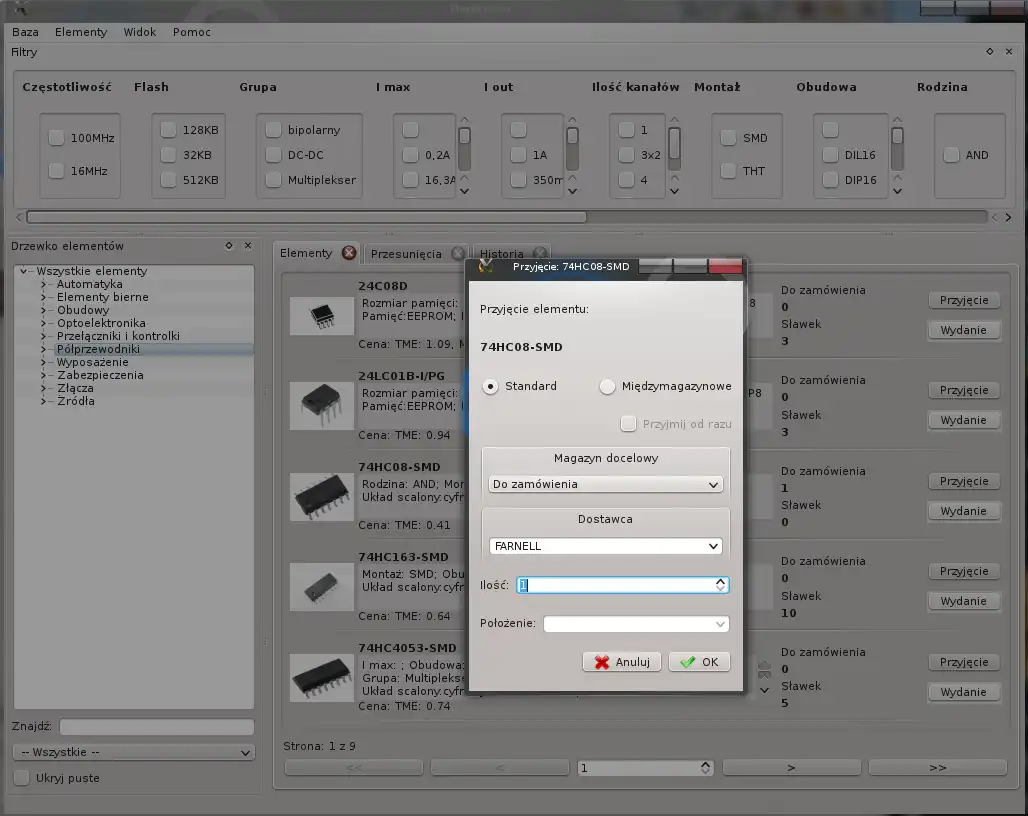
Task: Tick the Ukryj puste checkbox
Action: coord(22,778)
